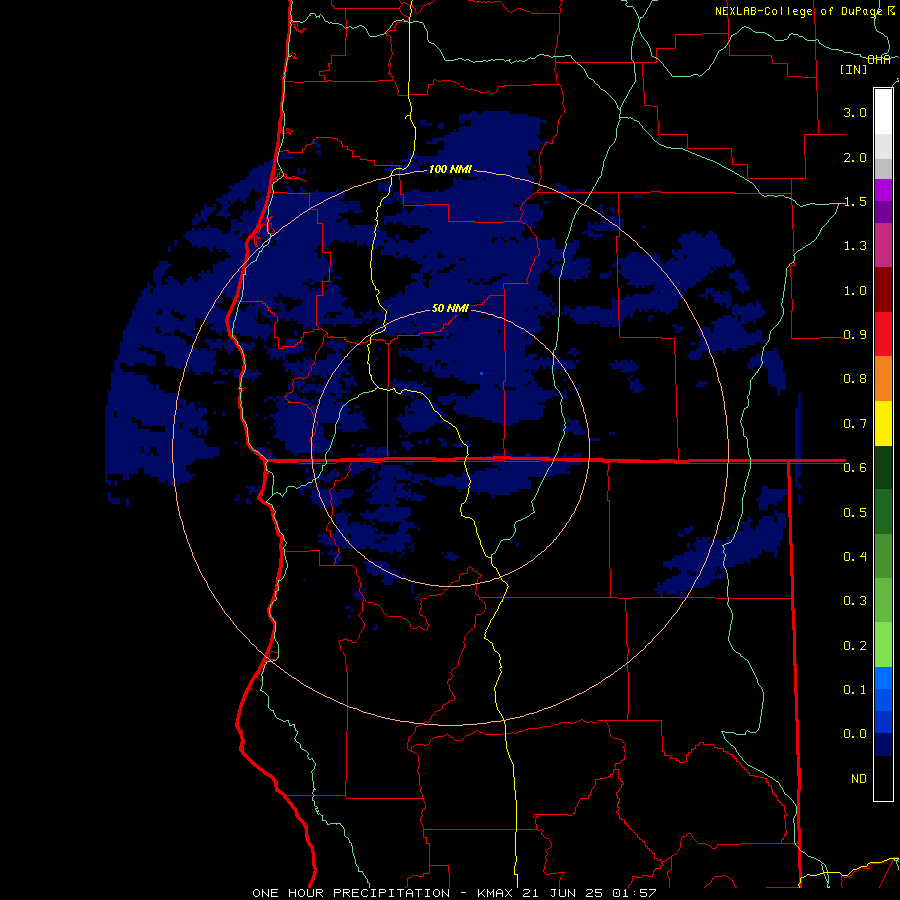Image resolution: width=900 pixels, height=900 pixels.
Task: Select the dark green 0.6 swatch
Action: point(883,467)
